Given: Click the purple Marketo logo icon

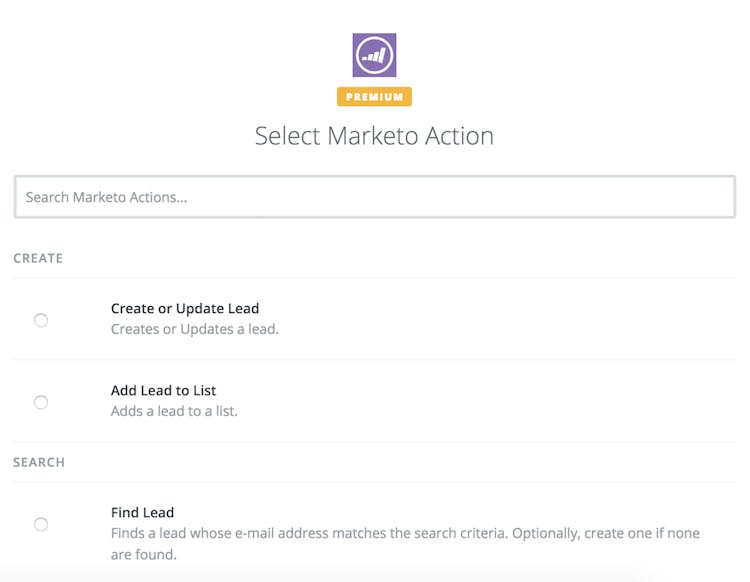Looking at the screenshot, I should 374,55.
